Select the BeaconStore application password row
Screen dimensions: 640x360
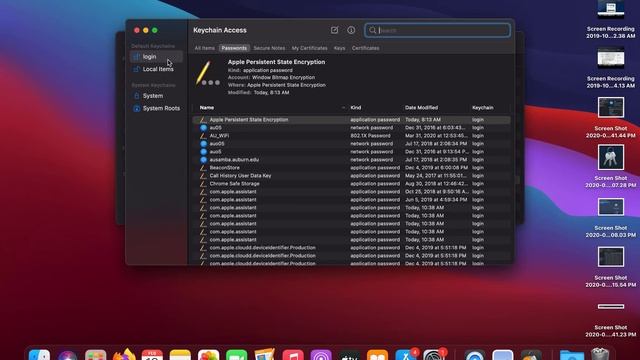351,168
